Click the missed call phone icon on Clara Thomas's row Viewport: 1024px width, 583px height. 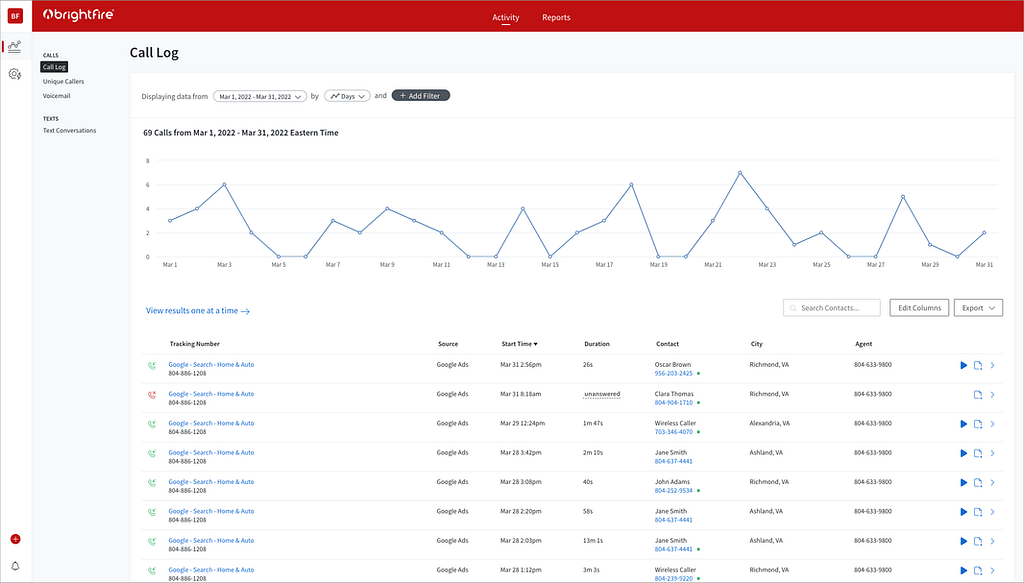click(150, 395)
